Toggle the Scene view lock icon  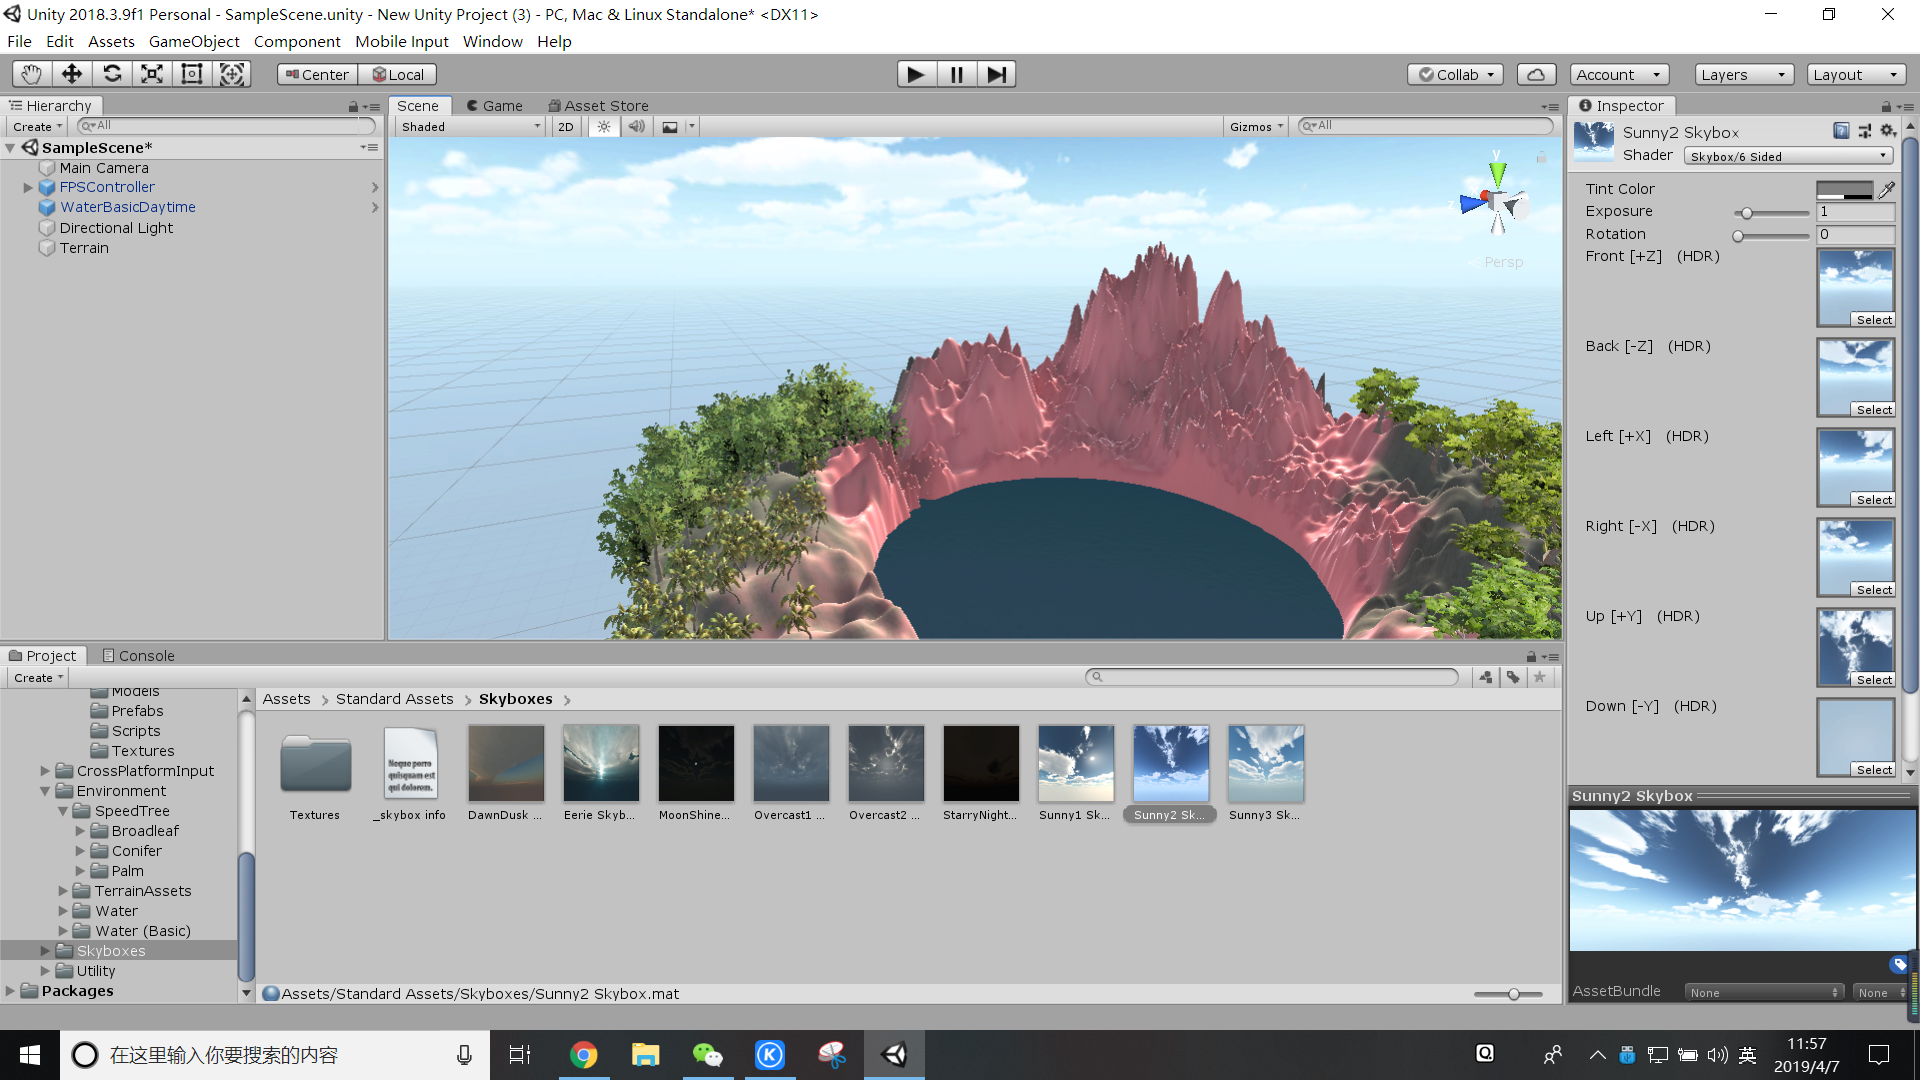[1541, 157]
